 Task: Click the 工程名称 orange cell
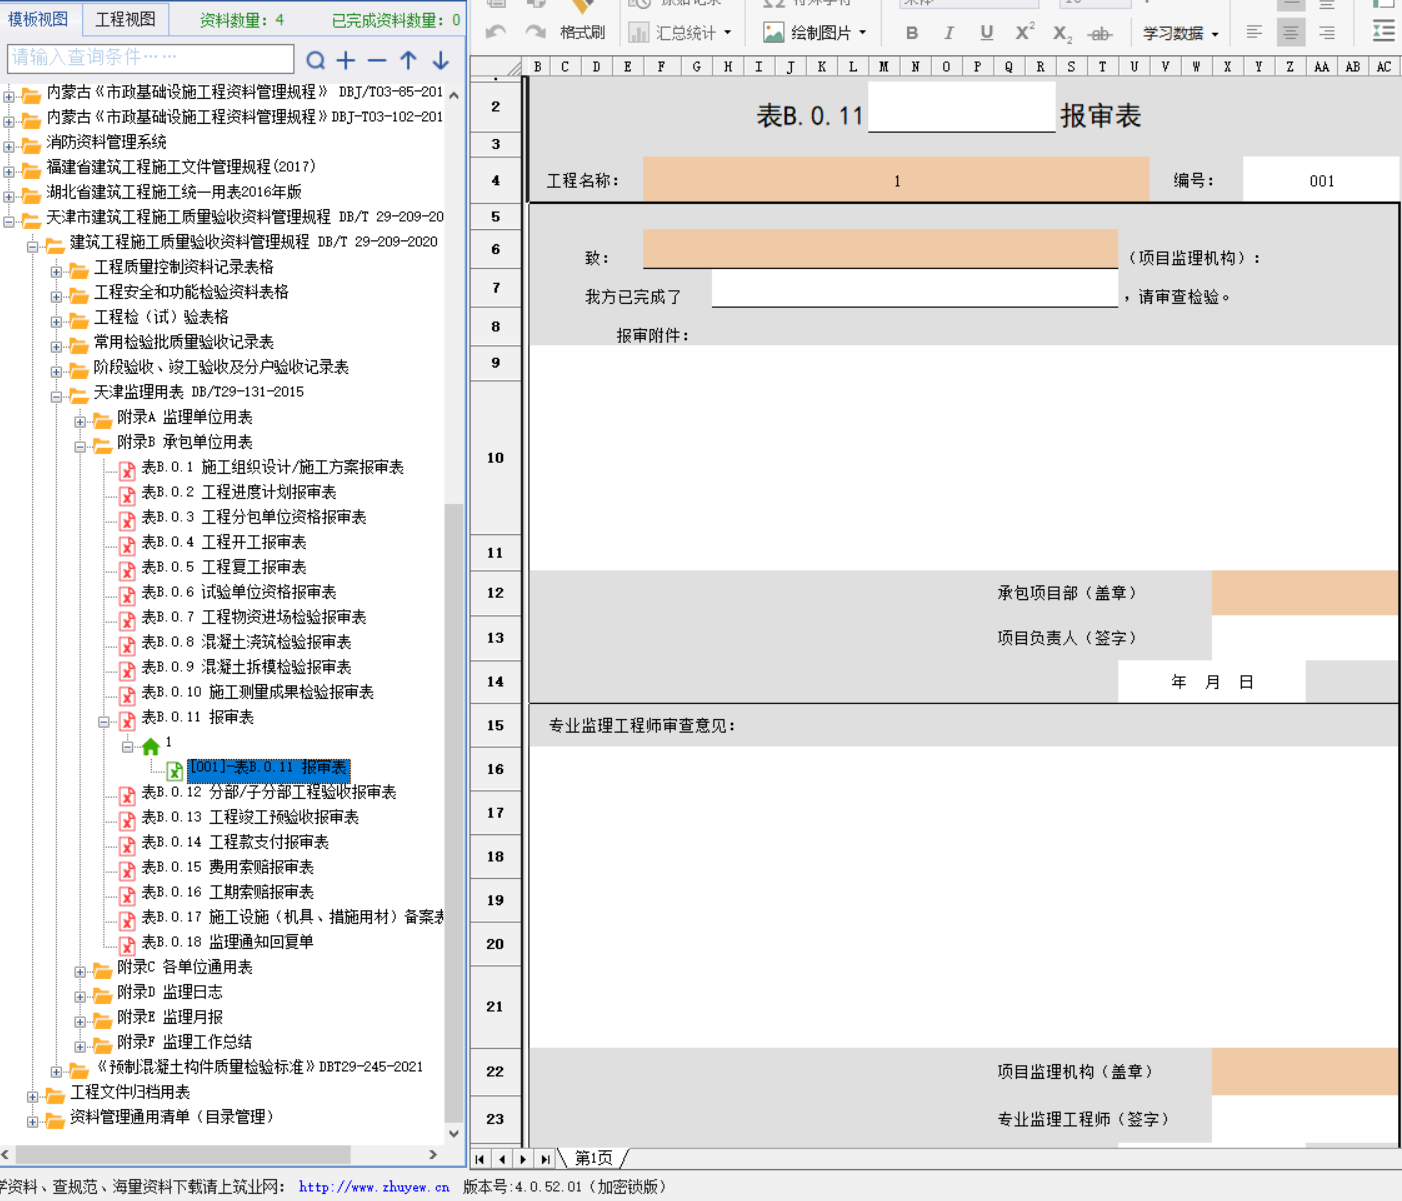(896, 180)
